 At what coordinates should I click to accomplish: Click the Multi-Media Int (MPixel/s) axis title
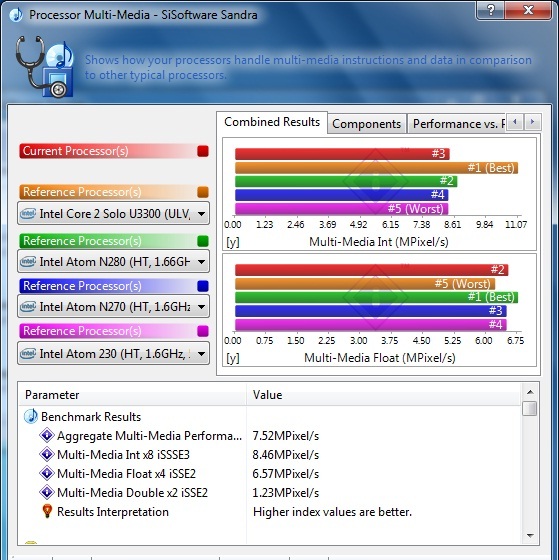(x=379, y=242)
